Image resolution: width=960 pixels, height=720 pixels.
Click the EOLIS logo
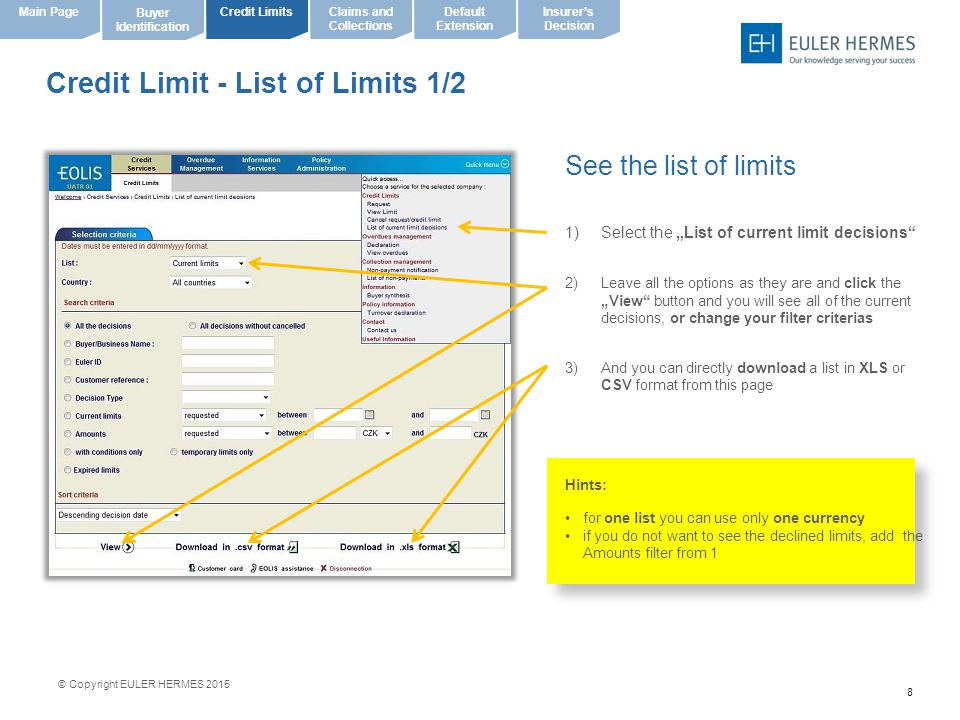pos(80,173)
